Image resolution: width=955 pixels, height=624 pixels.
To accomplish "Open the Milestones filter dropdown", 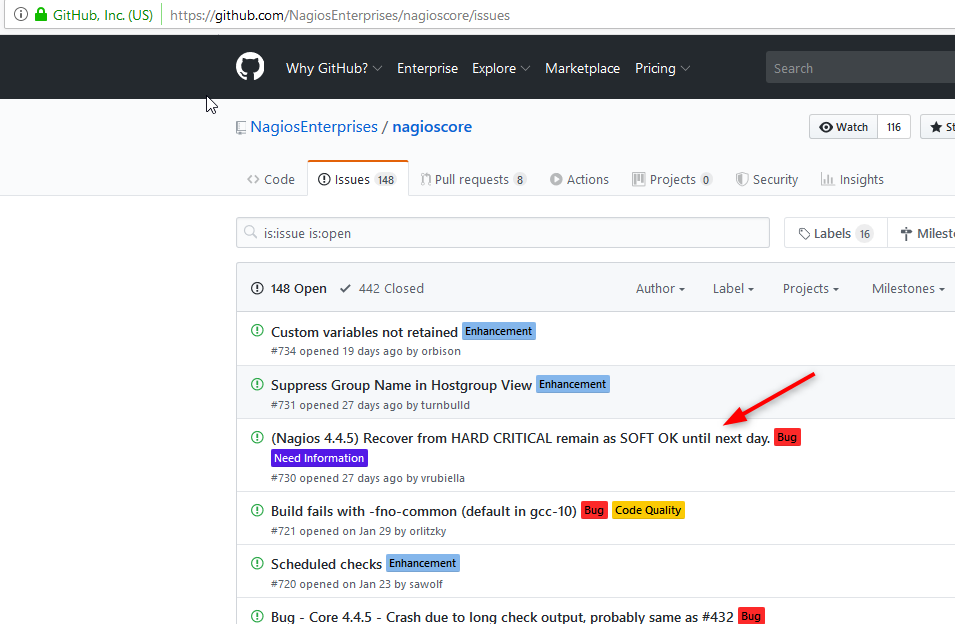I will pyautogui.click(x=908, y=288).
